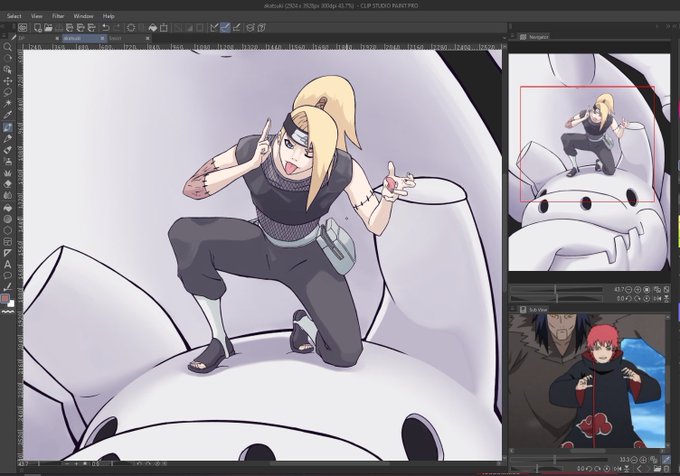The image size is (680, 476).
Task: Select the Sub View panel tab
Action: (x=534, y=310)
